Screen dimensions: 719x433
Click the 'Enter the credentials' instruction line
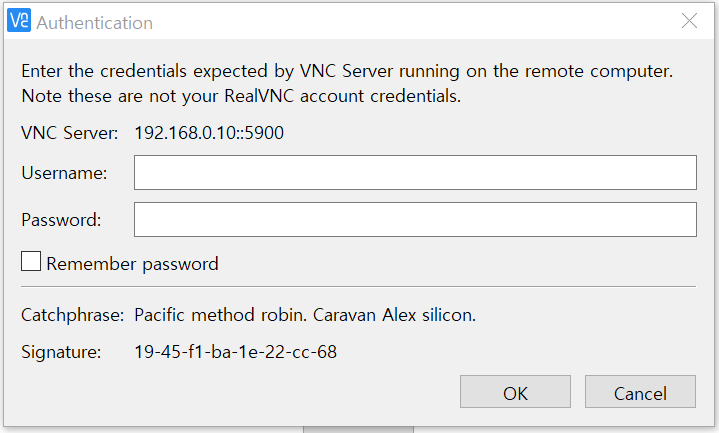click(x=346, y=72)
